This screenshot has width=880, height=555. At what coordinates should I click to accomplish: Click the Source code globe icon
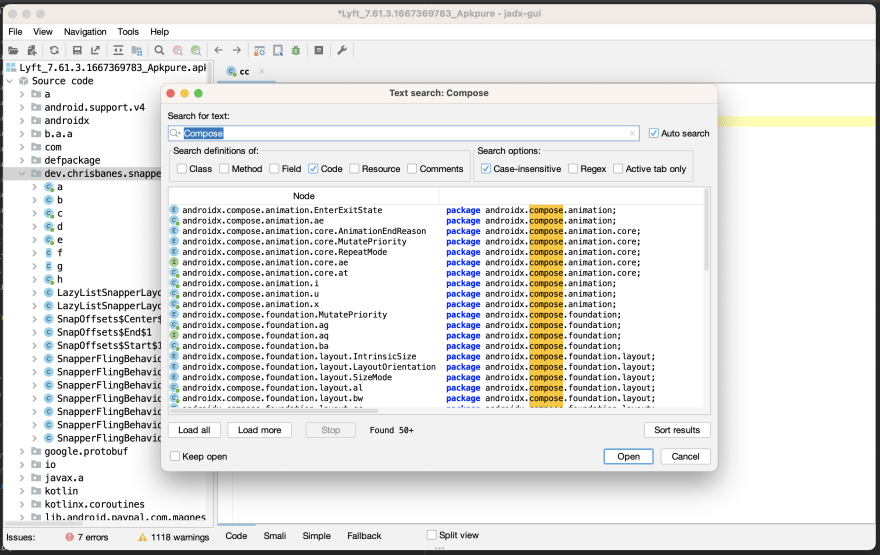[x=24, y=81]
